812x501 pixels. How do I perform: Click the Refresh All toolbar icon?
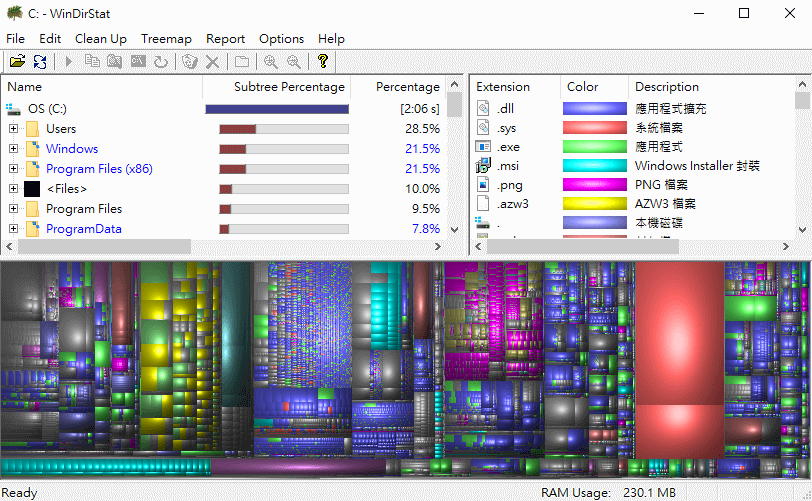(40, 62)
